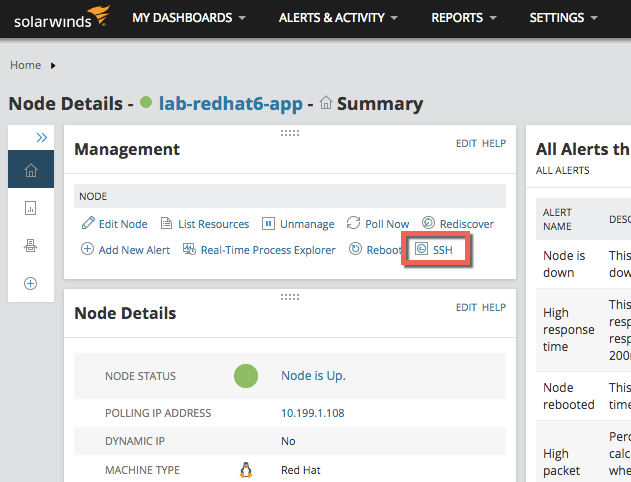
Task: Open the Settings menu
Action: point(563,18)
